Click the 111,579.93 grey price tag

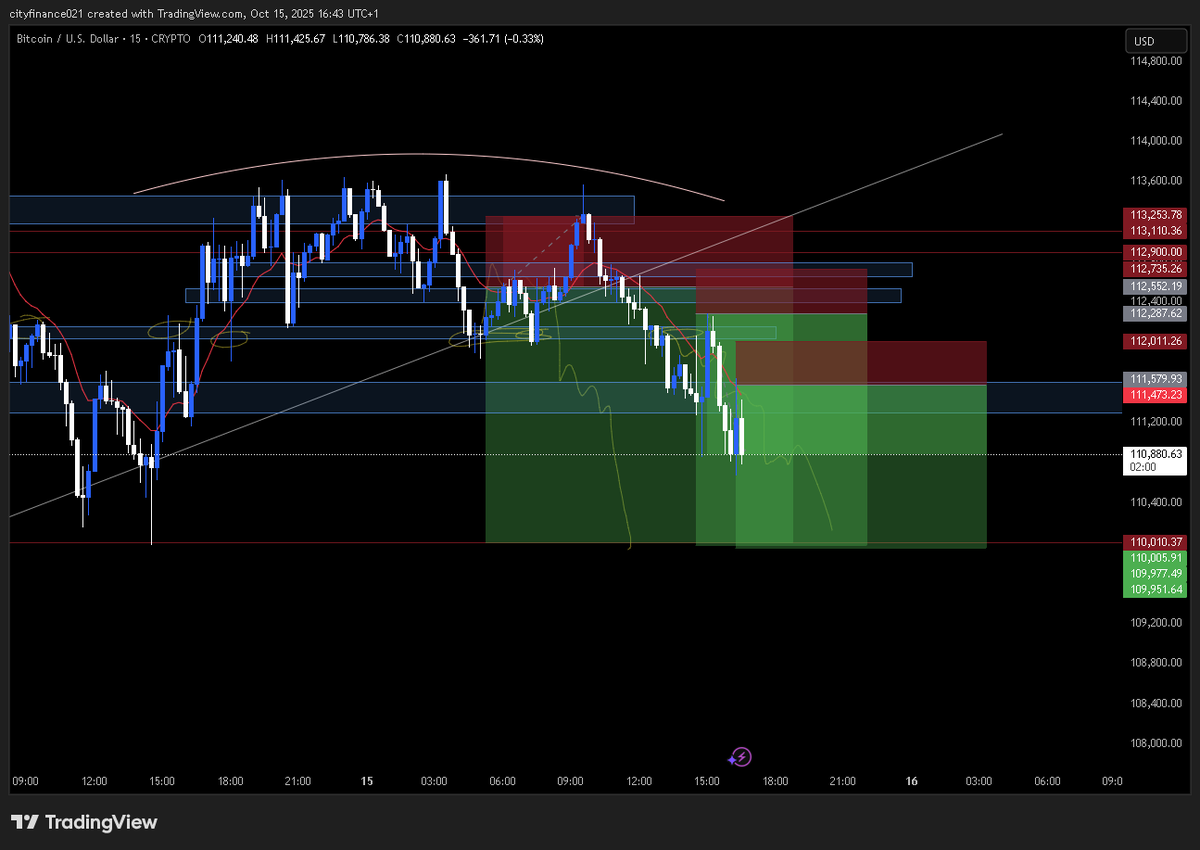(x=1155, y=379)
